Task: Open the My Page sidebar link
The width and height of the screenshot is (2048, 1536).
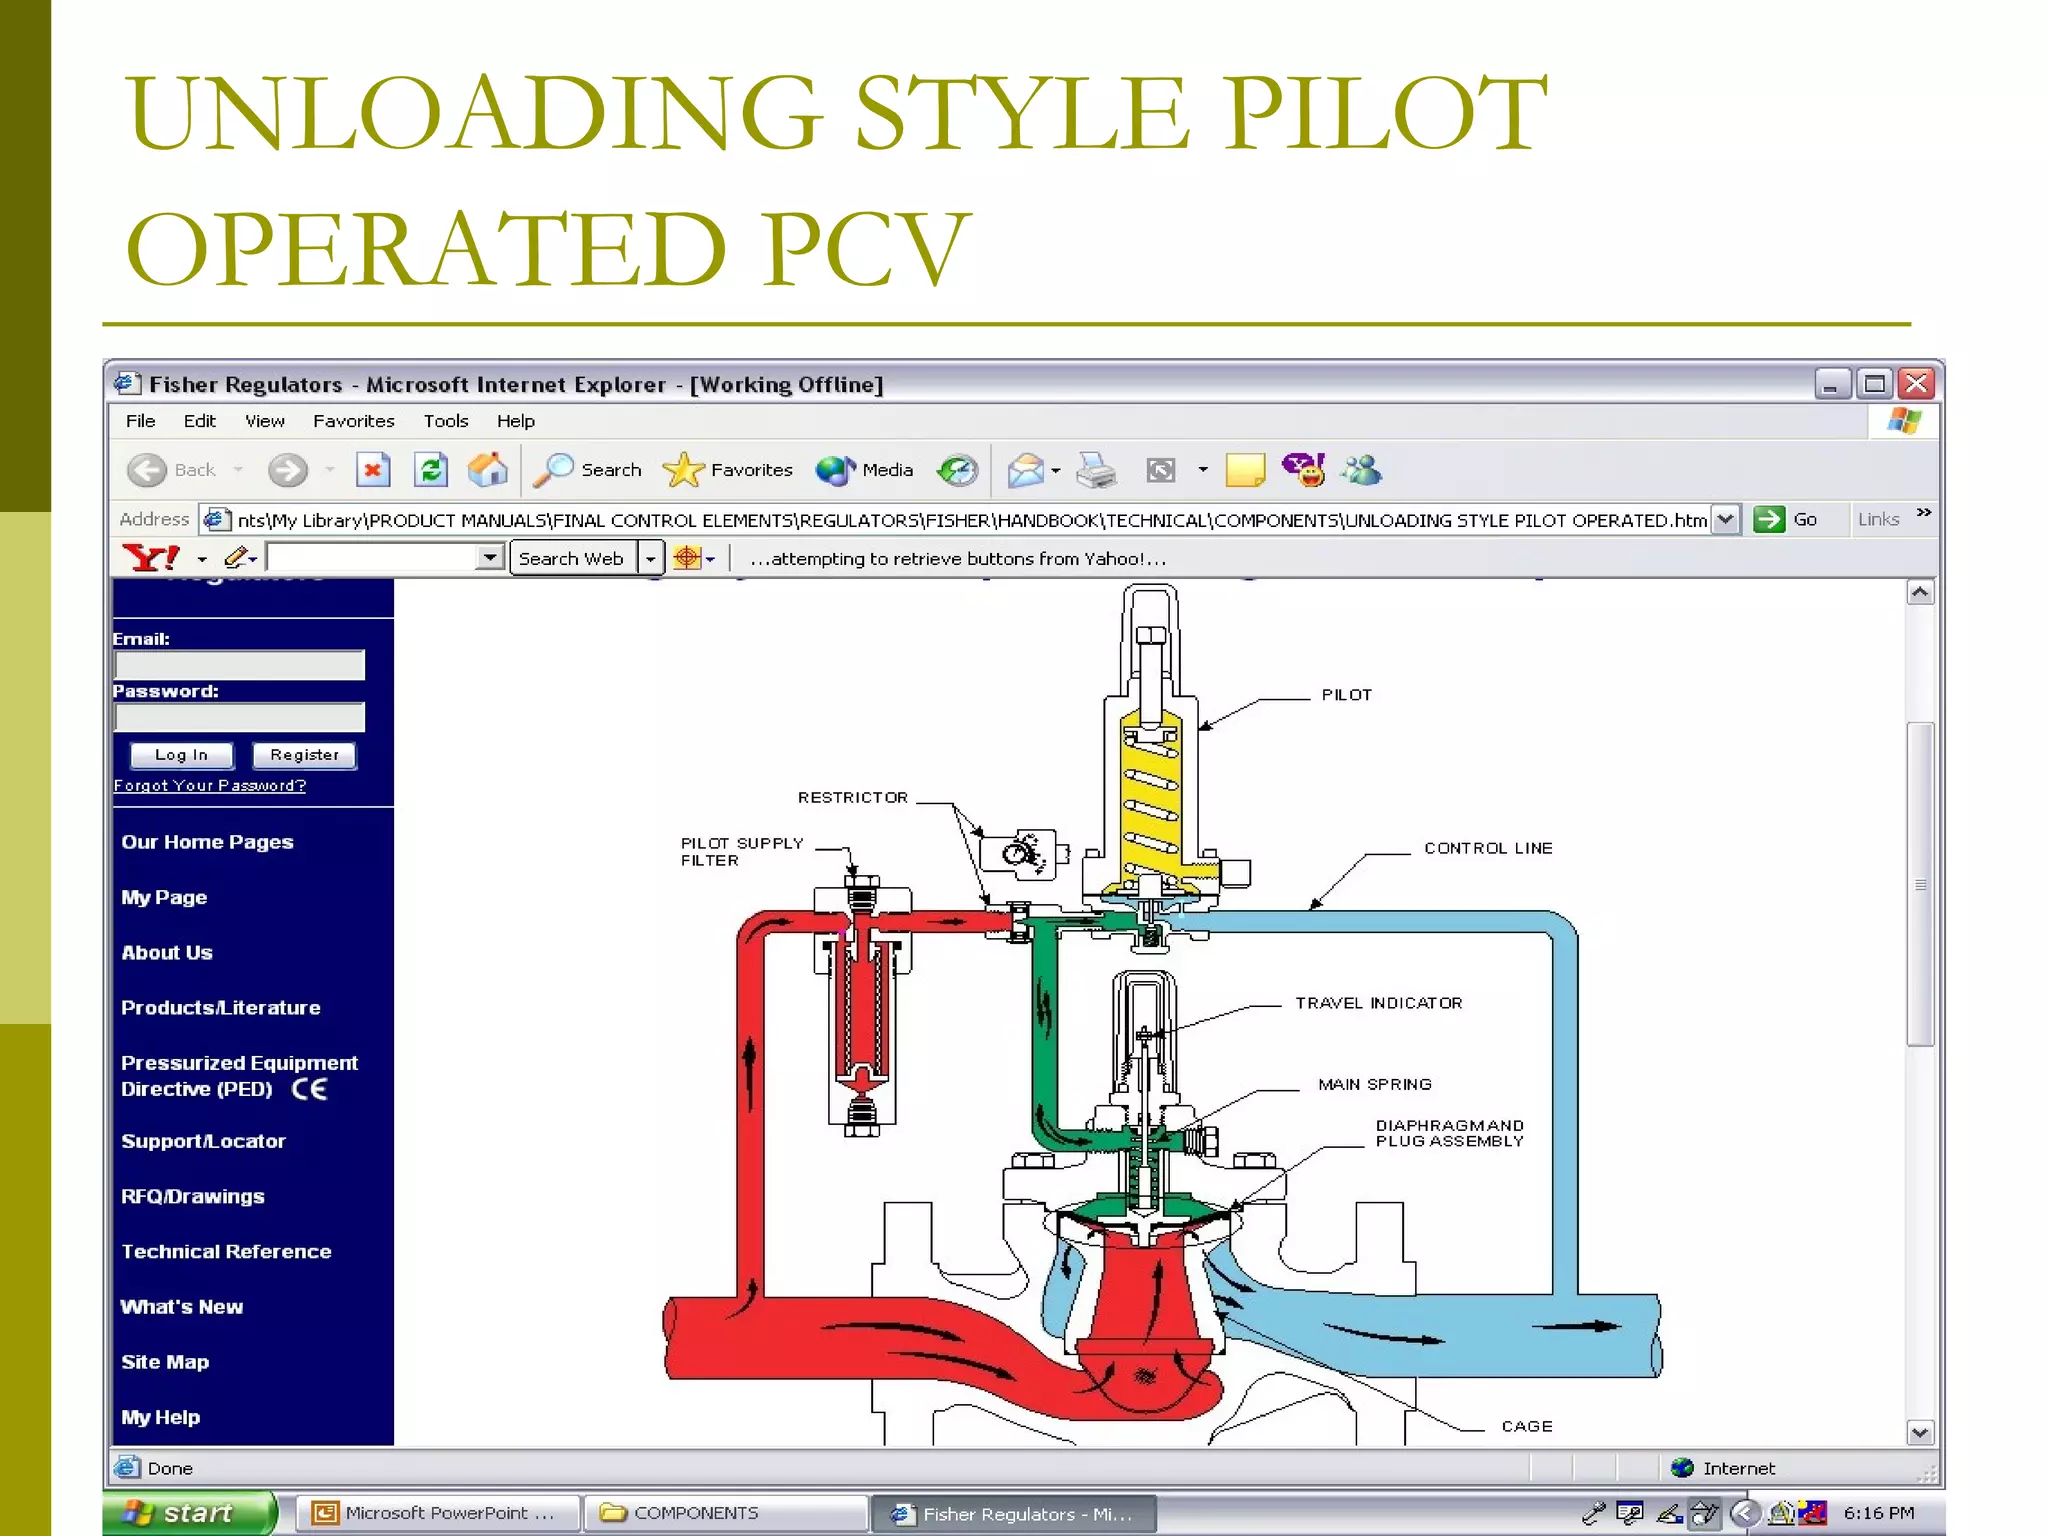Action: tap(164, 897)
